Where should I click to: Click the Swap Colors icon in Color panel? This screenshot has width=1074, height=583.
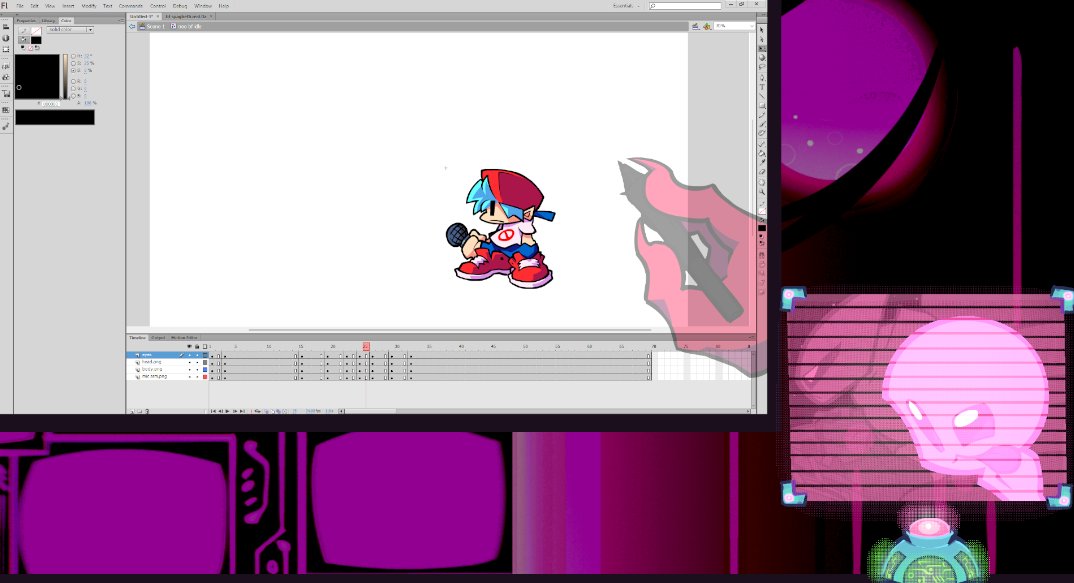(x=37, y=47)
